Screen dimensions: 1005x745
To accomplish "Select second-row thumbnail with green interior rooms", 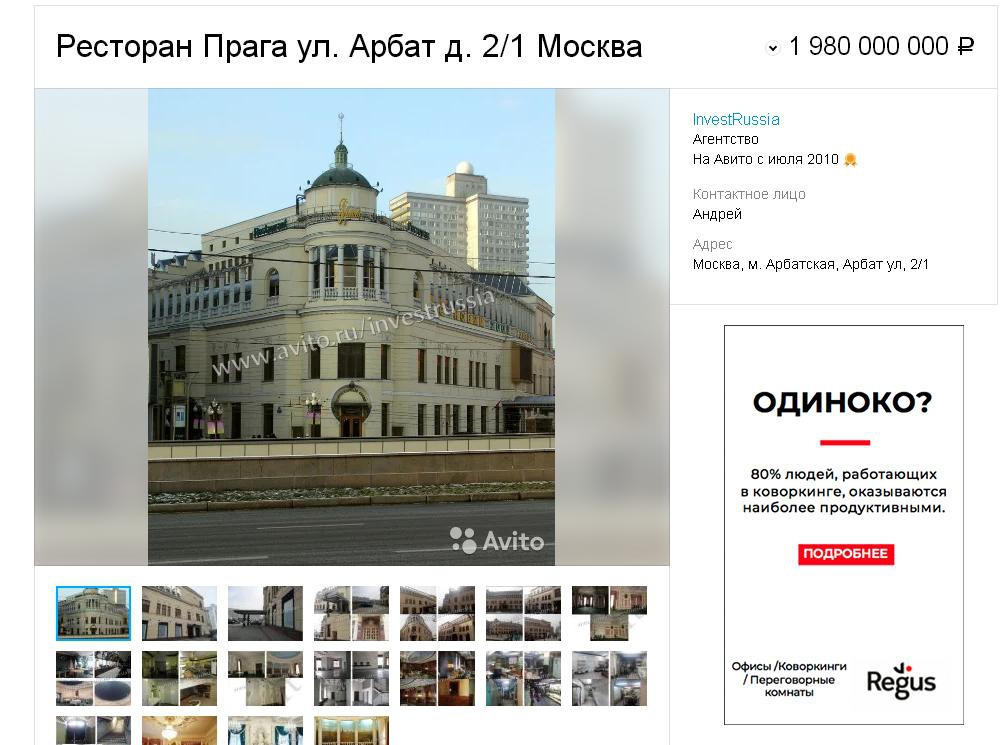I will (179, 678).
